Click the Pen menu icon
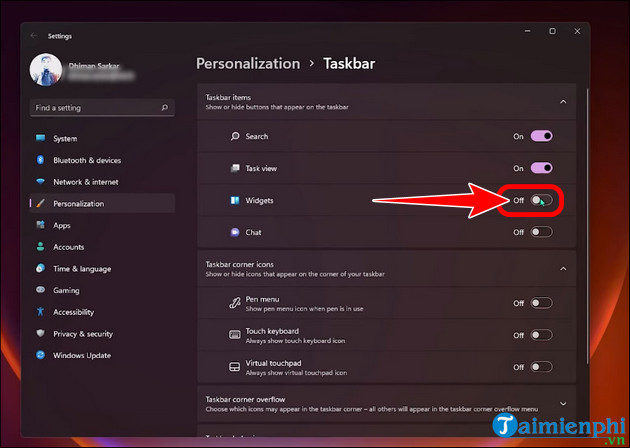This screenshot has height=448, width=630. pos(235,303)
